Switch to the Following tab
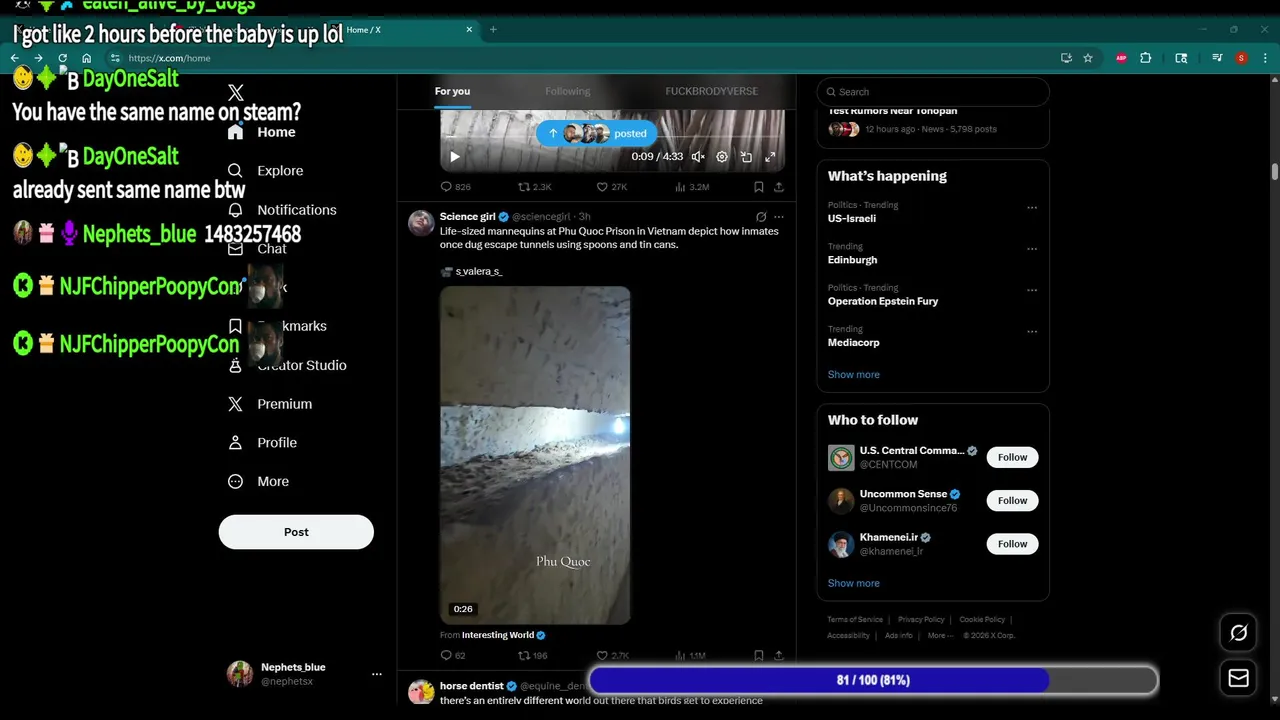The height and width of the screenshot is (720, 1280). coord(568,91)
